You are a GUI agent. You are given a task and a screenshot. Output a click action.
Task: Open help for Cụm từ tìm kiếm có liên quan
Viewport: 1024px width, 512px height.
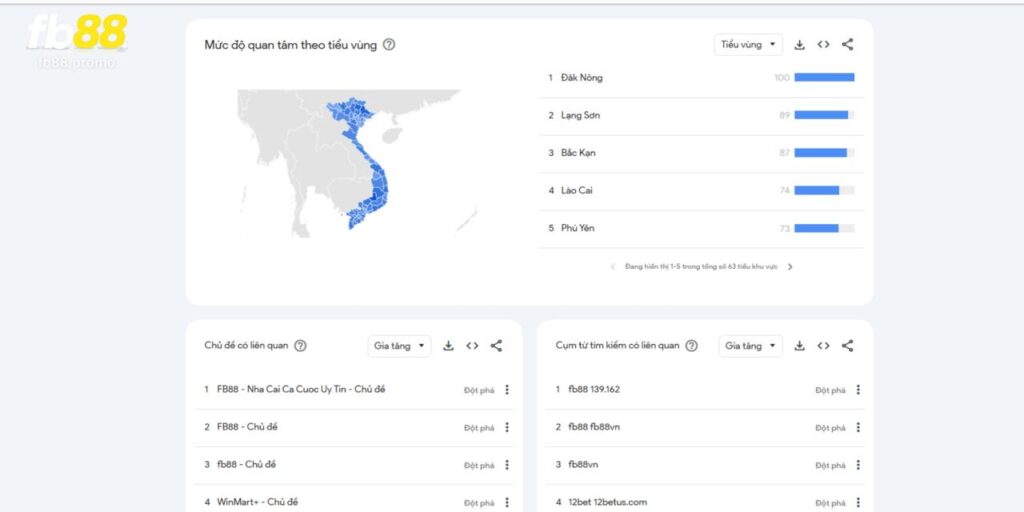pos(692,346)
